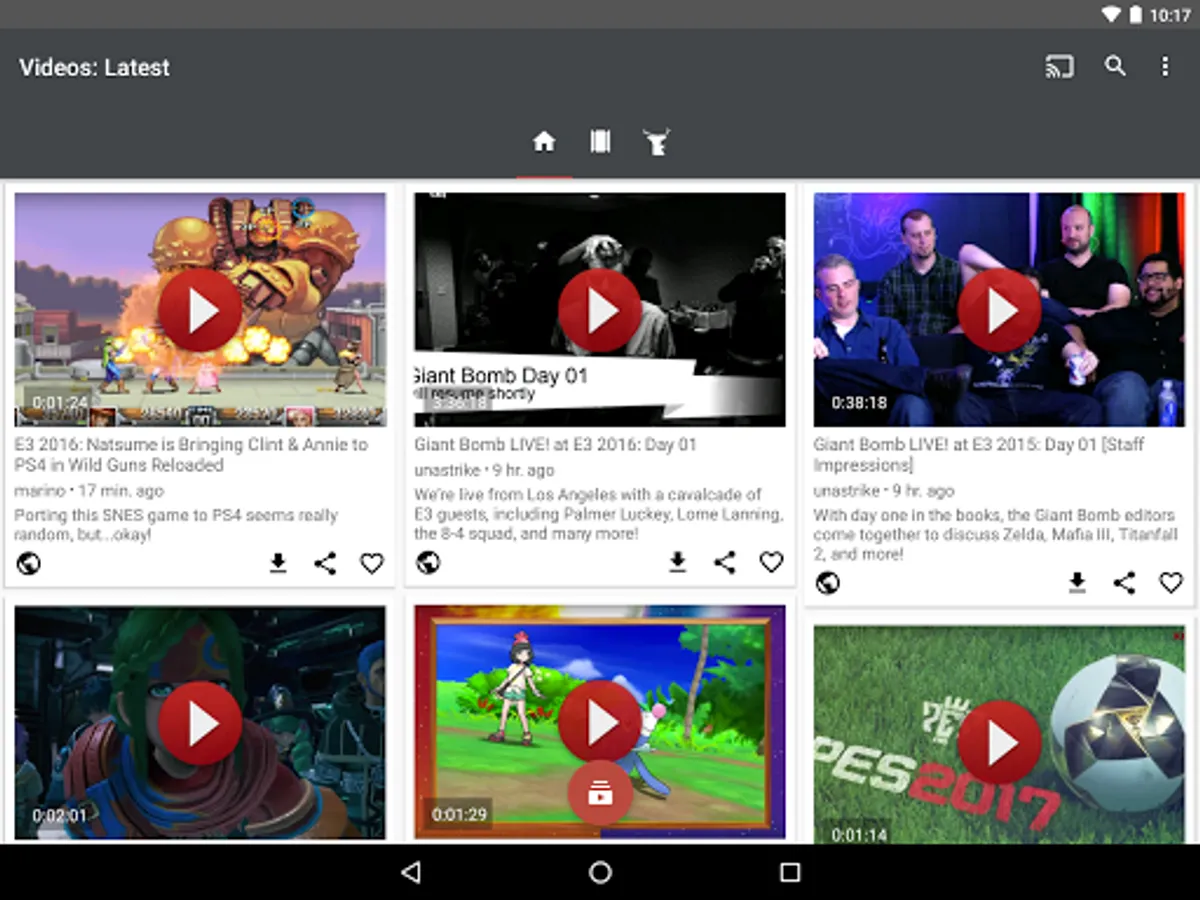Screen dimensions: 1200x900
Task: Open title Giant Bomb LIVE! at E3 2016: Day 01
Action: click(x=555, y=445)
